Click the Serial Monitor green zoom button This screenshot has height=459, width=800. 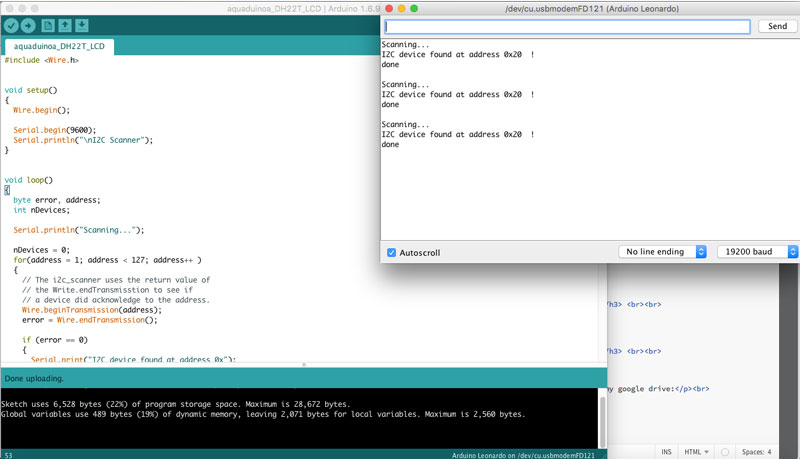(x=414, y=9)
